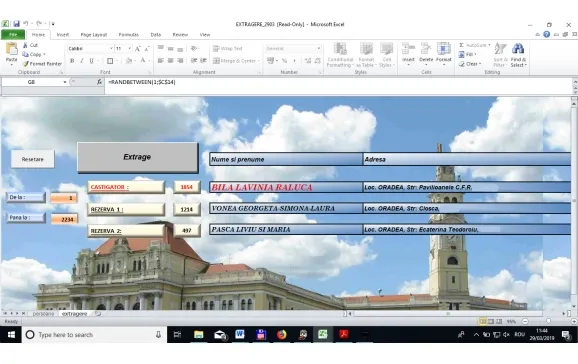Viewport: 578px width, 364px height.
Task: Click the Insert Function fx button
Action: click(99, 82)
